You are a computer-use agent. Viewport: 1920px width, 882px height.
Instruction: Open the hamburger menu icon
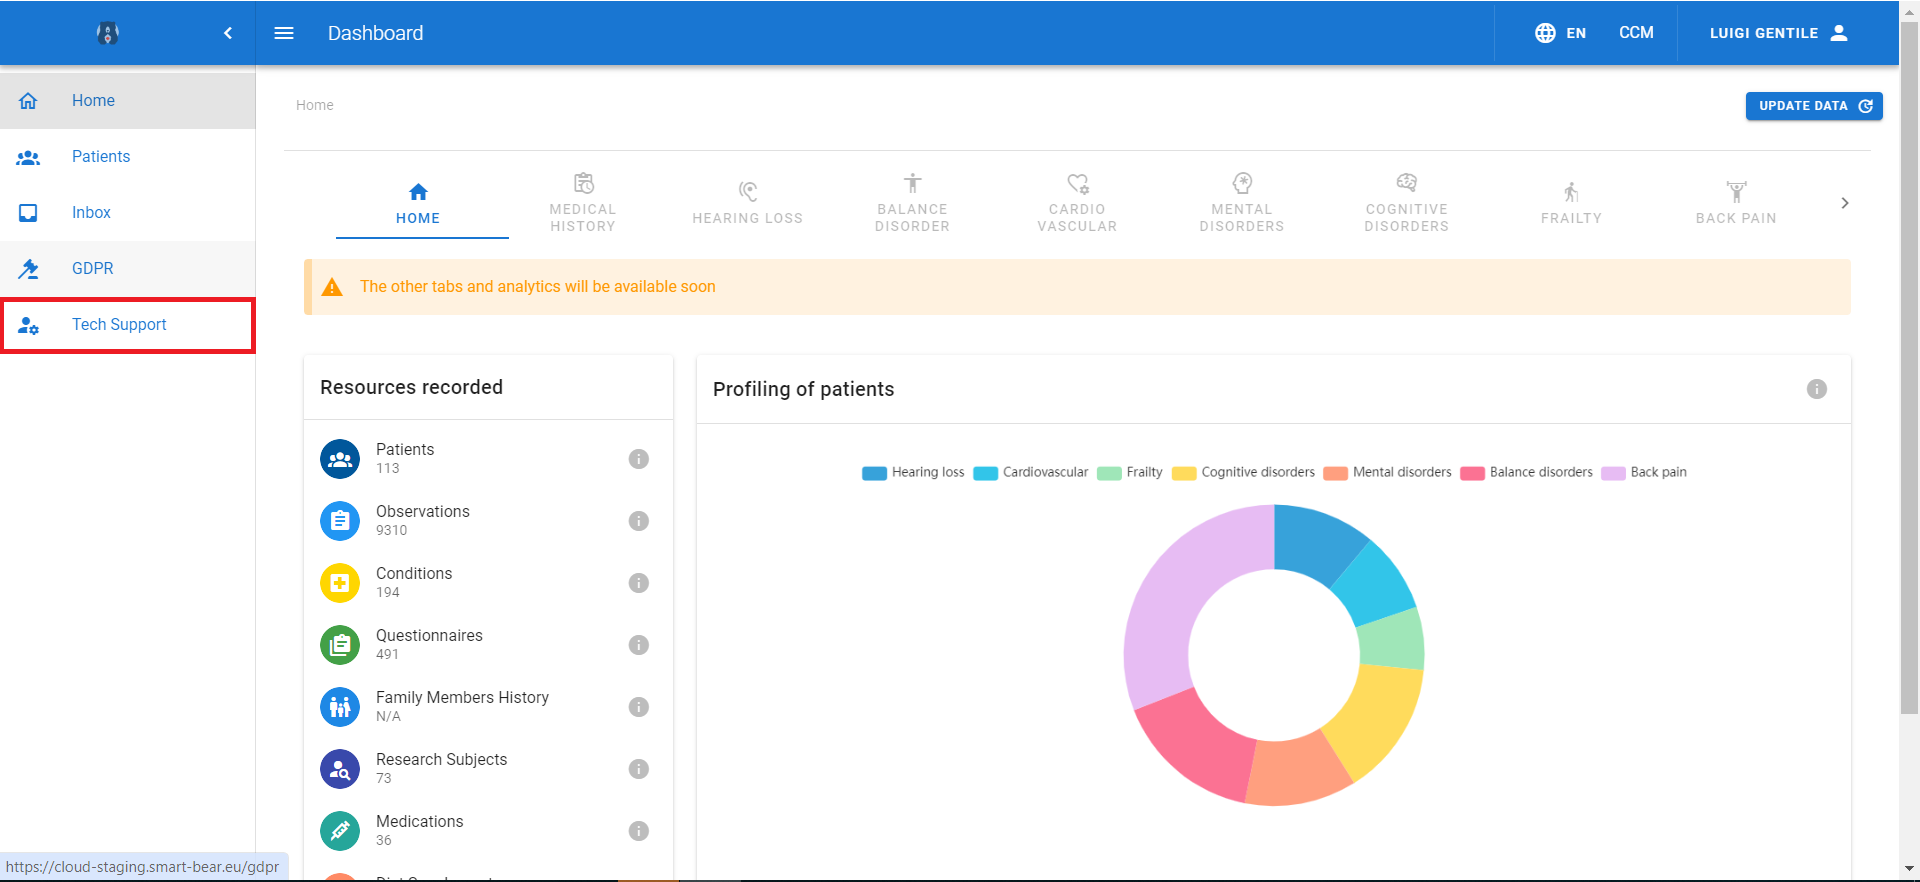click(284, 33)
